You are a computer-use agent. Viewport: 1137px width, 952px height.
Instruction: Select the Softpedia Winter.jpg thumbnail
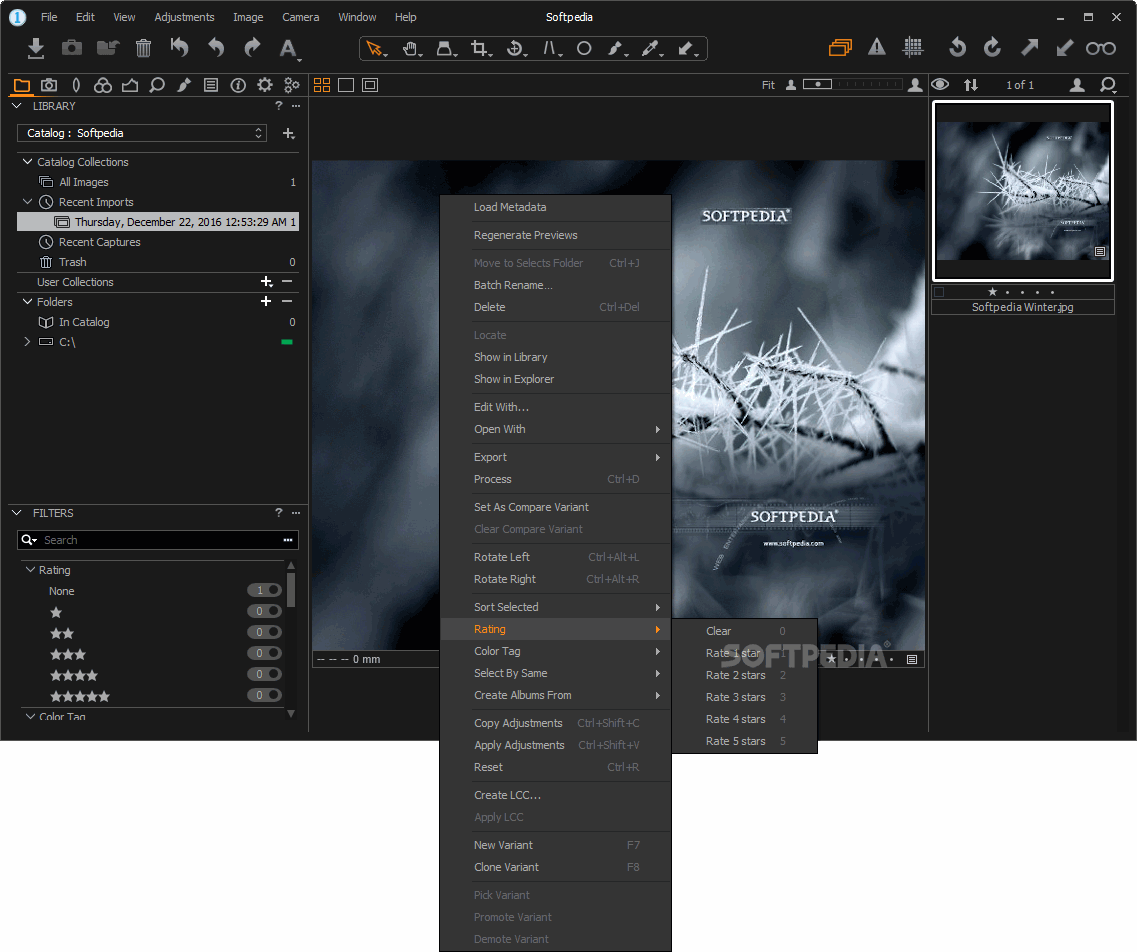(x=1022, y=191)
